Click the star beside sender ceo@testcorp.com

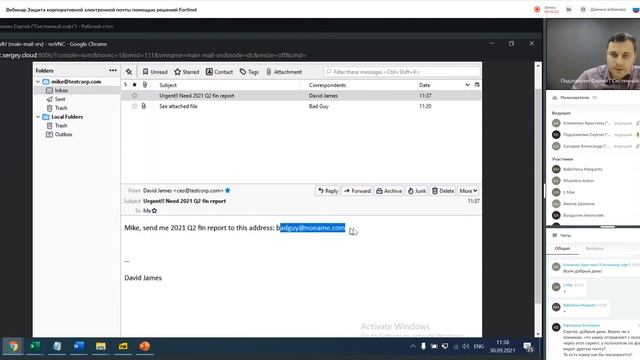tap(228, 190)
